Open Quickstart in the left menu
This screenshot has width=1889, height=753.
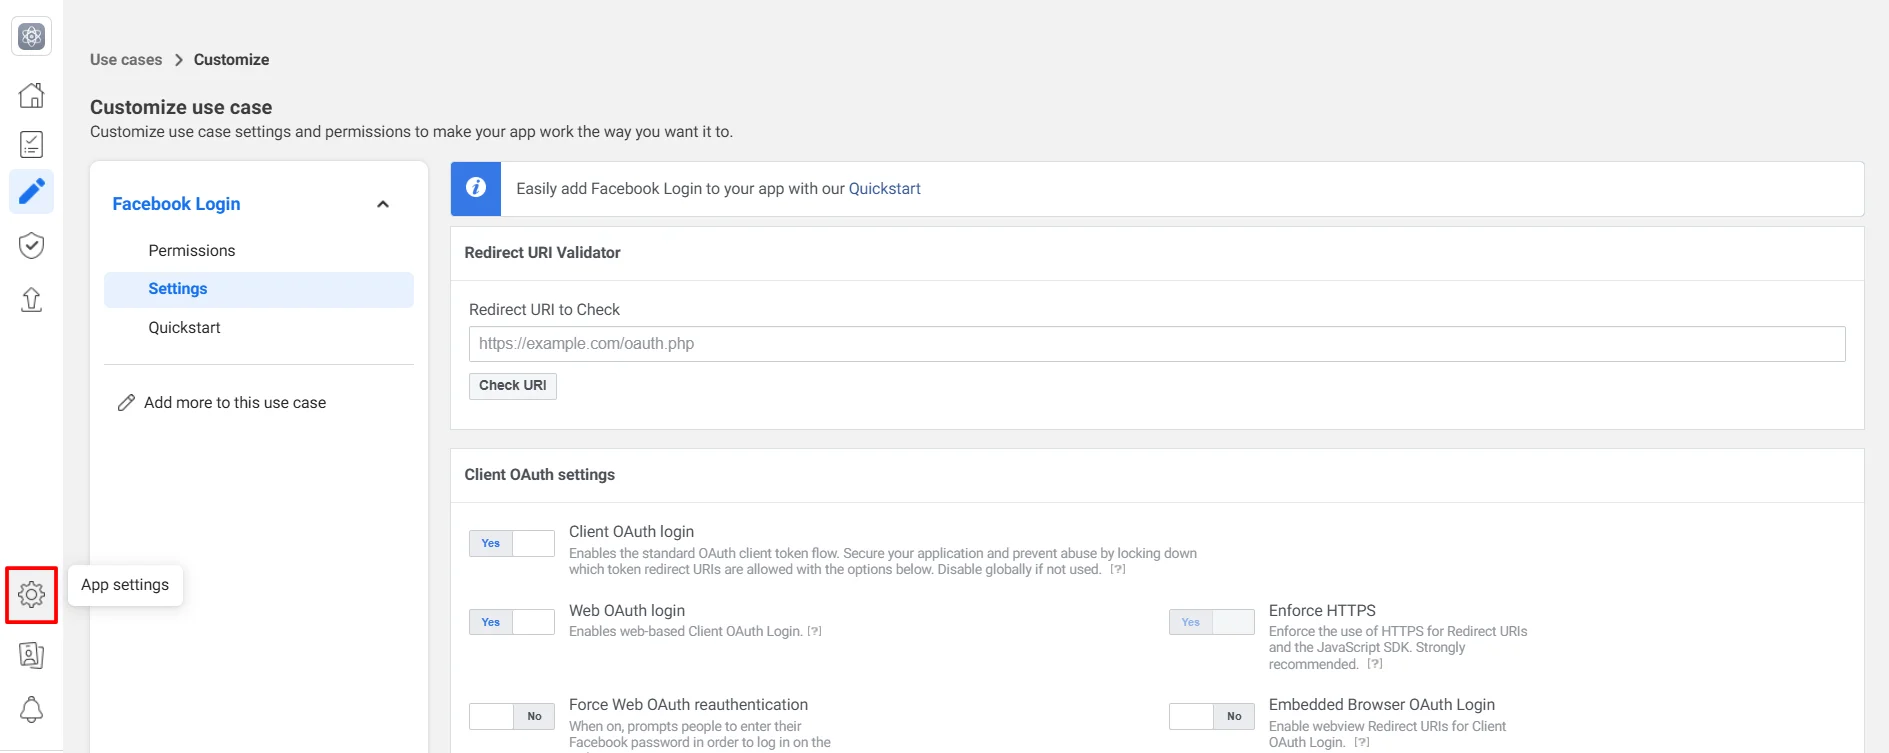[184, 327]
